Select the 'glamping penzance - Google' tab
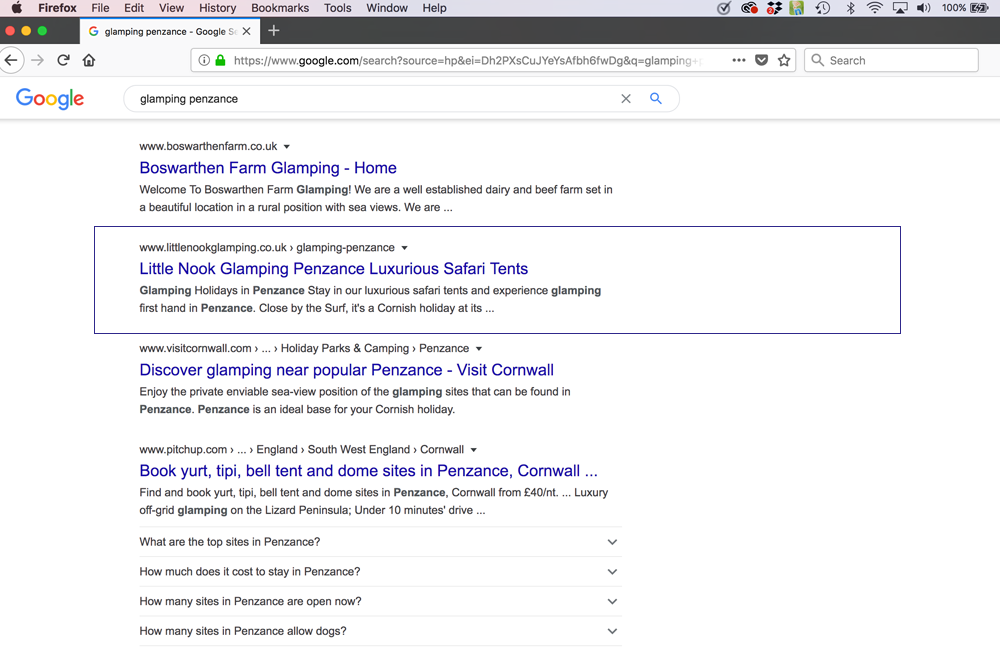Viewport: 1000px width, 647px height. (170, 31)
